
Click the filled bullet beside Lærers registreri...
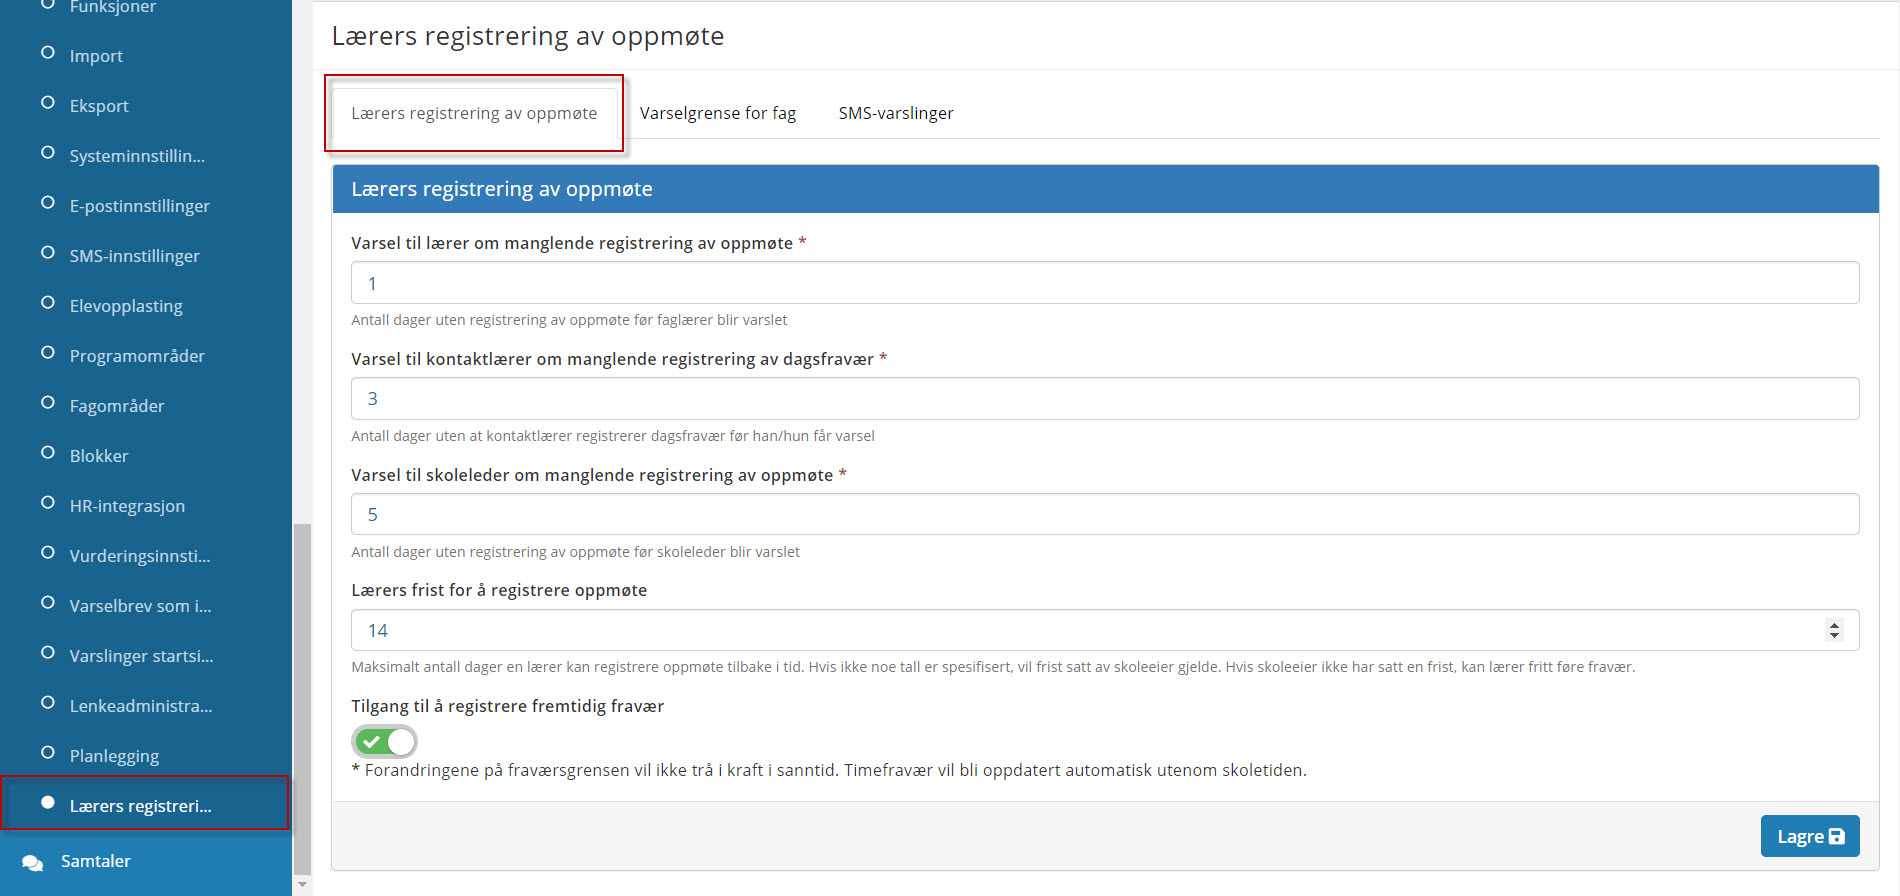pyautogui.click(x=47, y=802)
